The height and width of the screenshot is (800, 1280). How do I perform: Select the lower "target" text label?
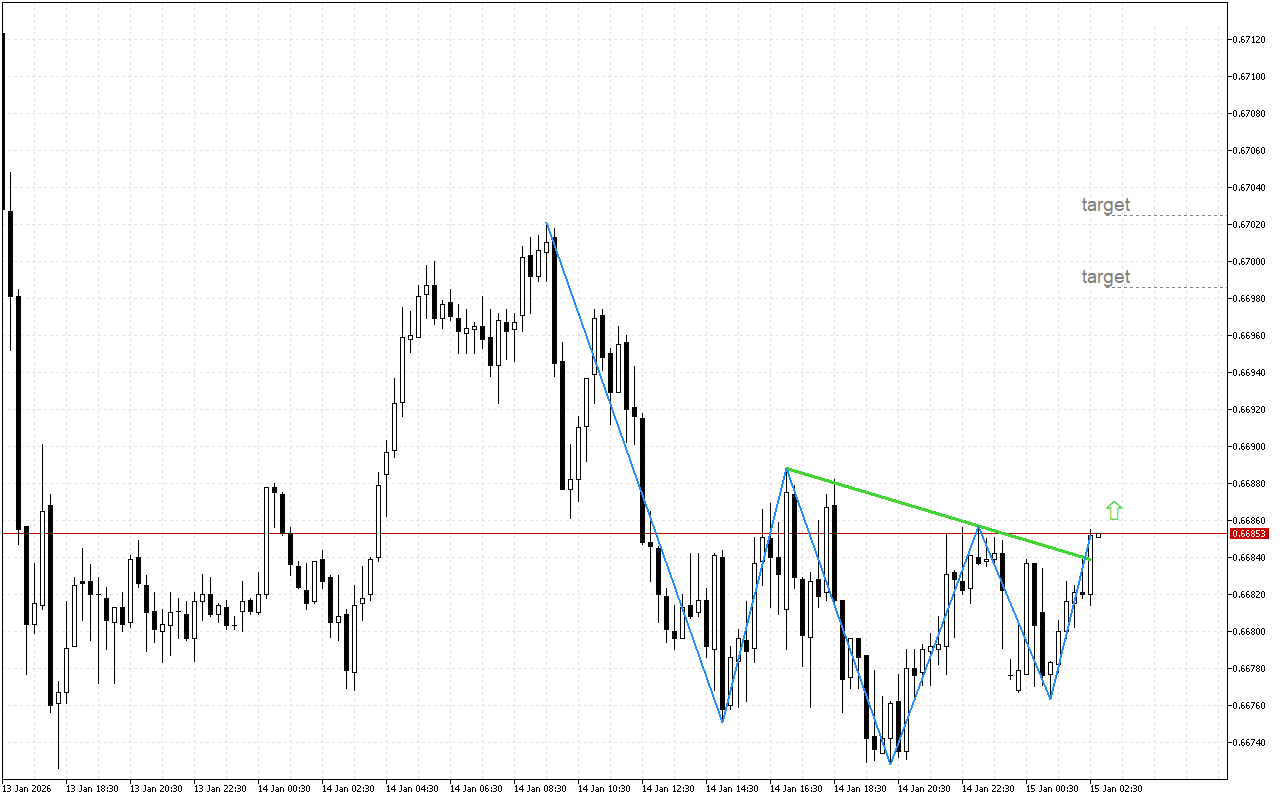tap(1105, 277)
